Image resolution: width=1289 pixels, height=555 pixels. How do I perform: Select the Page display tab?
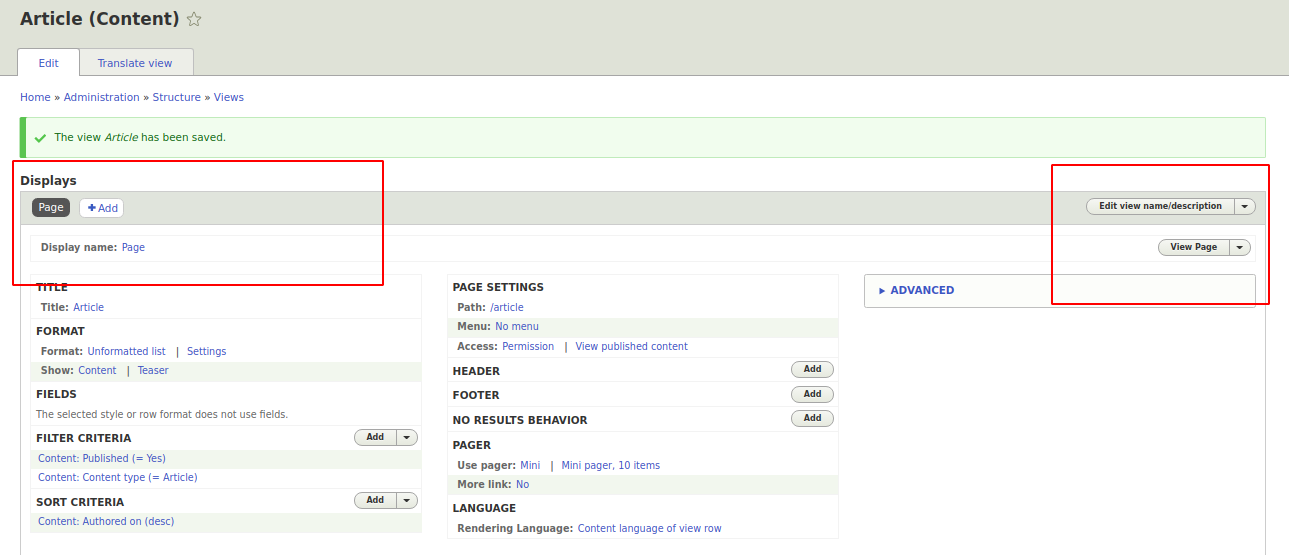click(x=51, y=208)
